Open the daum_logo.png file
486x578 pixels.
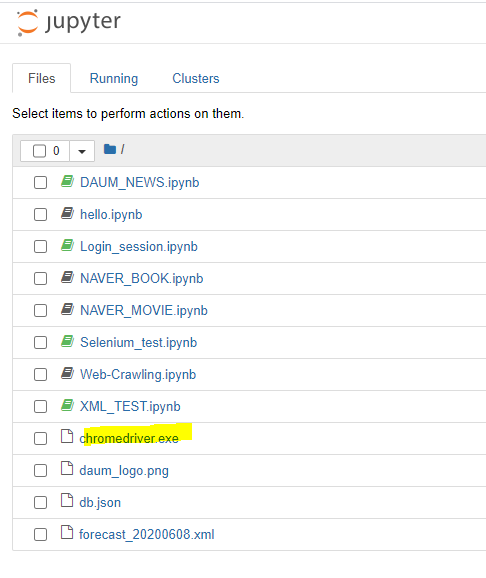(124, 471)
